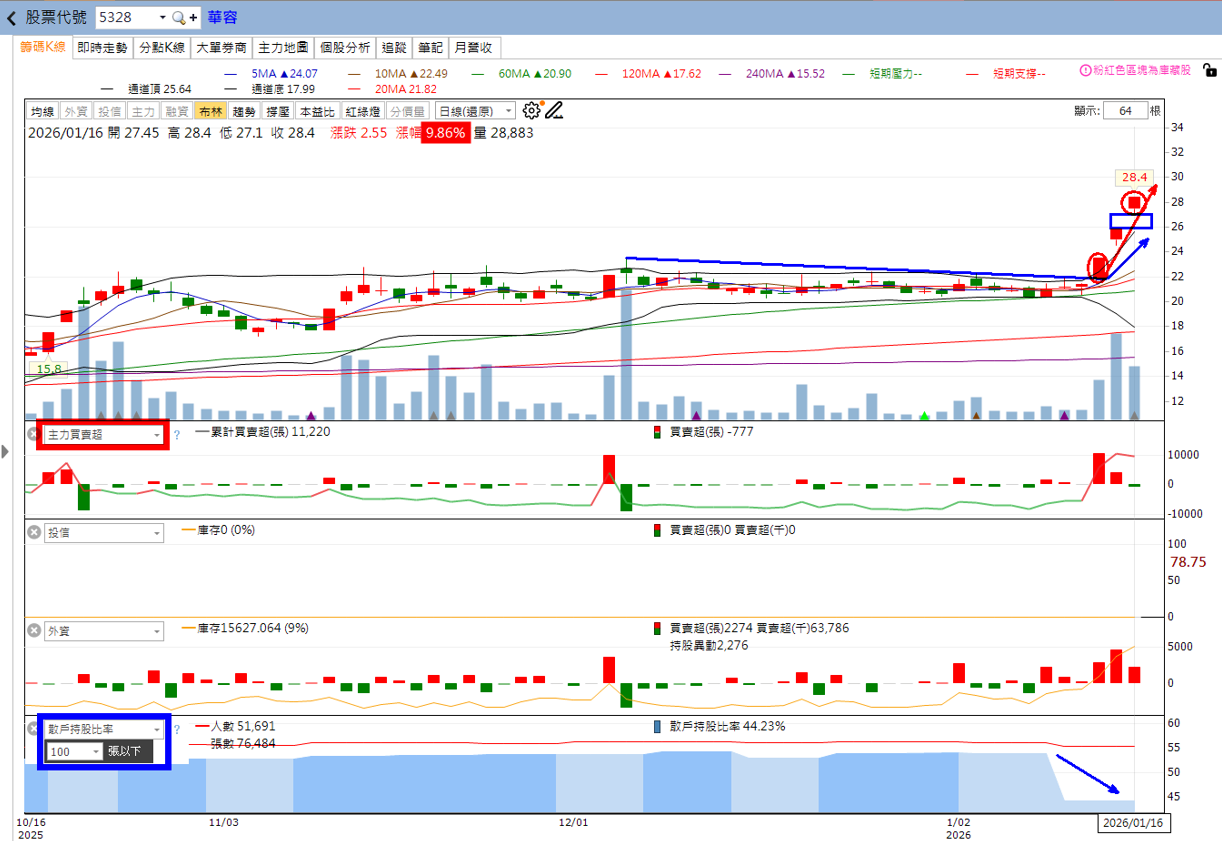Toggle the padlock icon at top right

(x=1209, y=71)
